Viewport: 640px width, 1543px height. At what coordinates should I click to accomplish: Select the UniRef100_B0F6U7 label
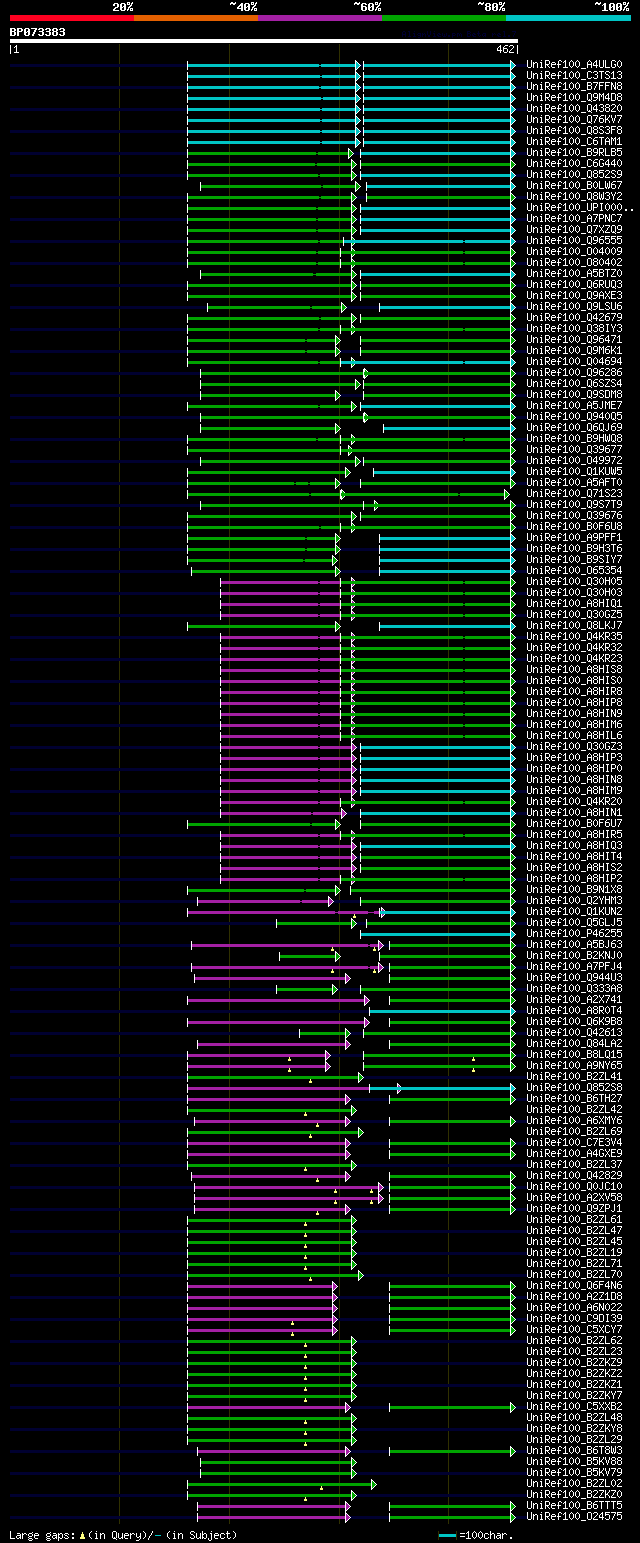574,823
